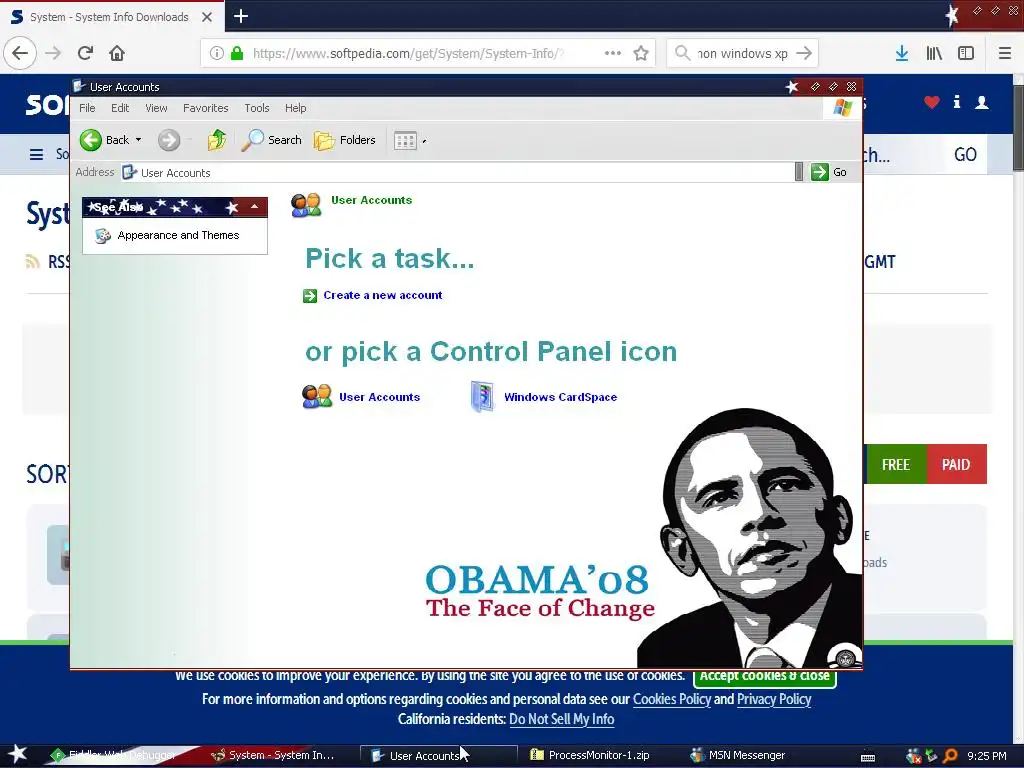Click the Firefox search box
This screenshot has width=1024, height=768.
[x=743, y=54]
